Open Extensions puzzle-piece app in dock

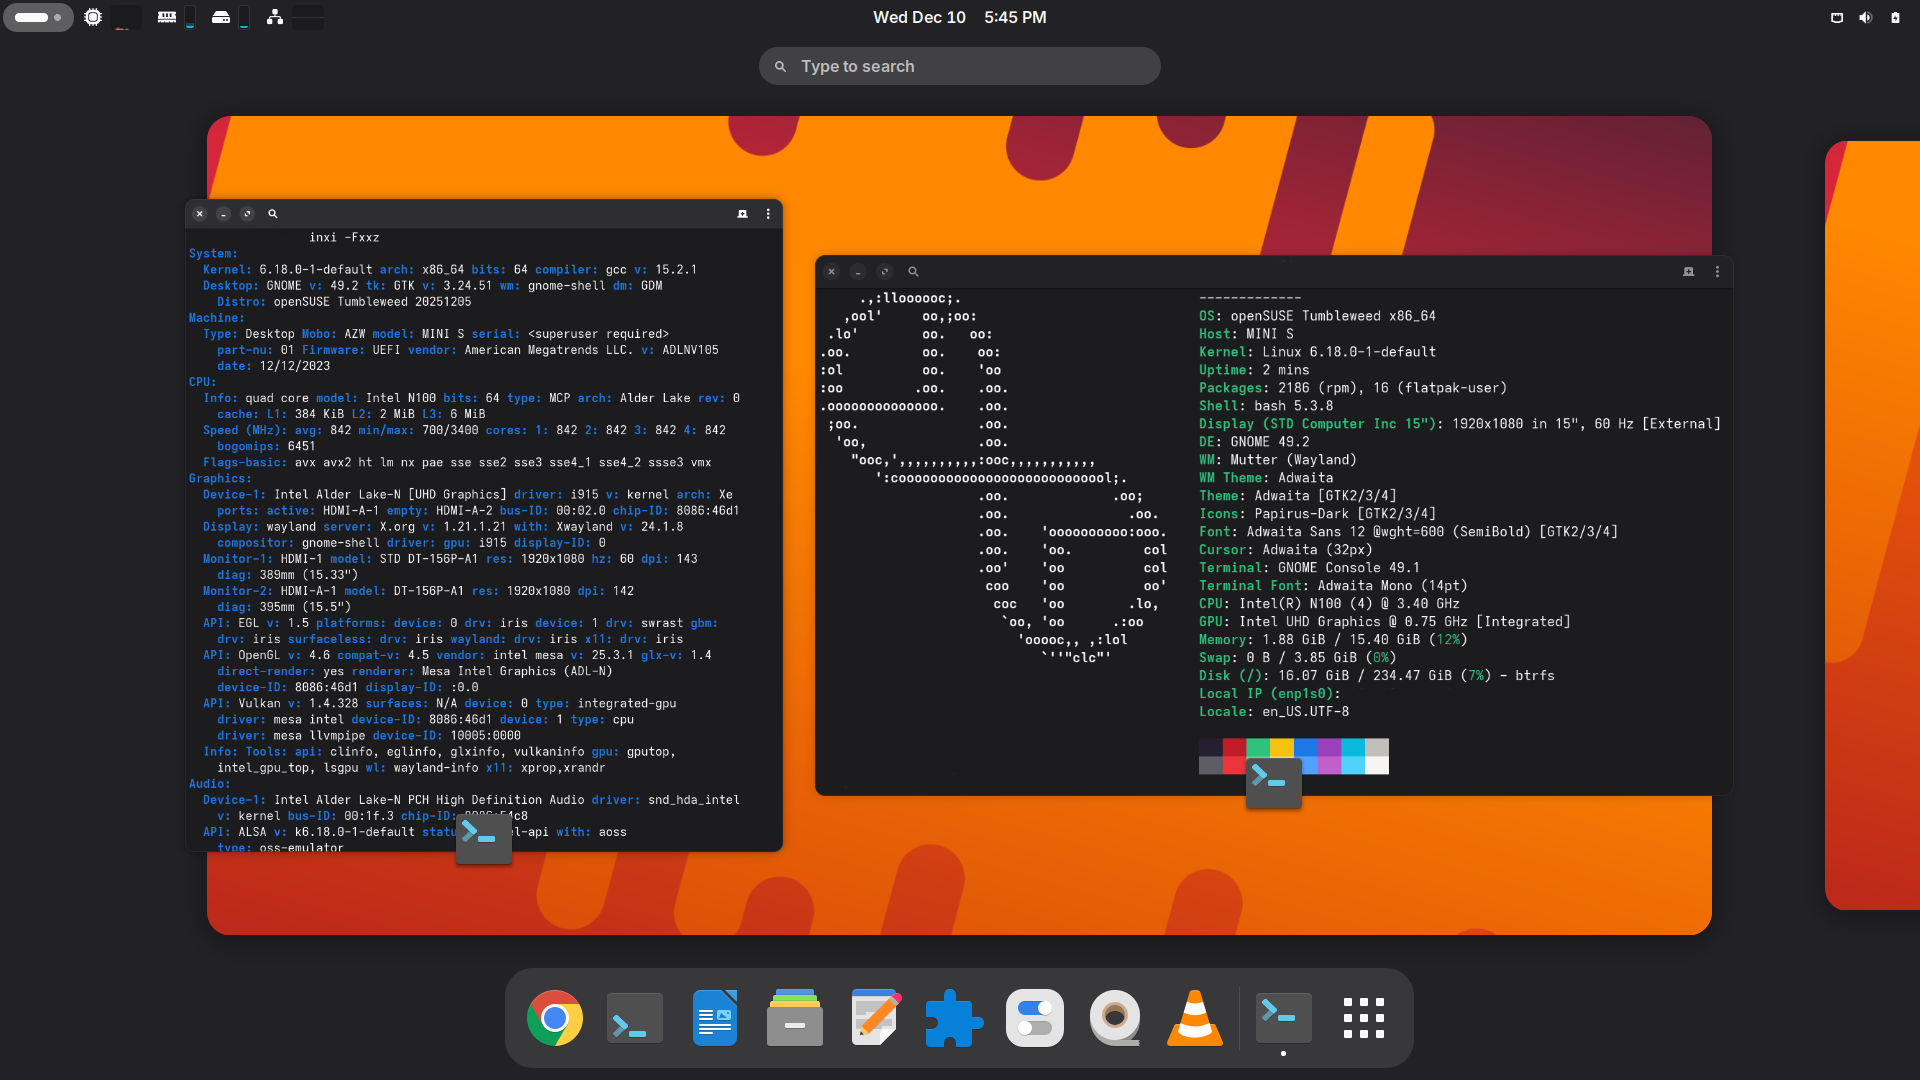click(x=954, y=1018)
